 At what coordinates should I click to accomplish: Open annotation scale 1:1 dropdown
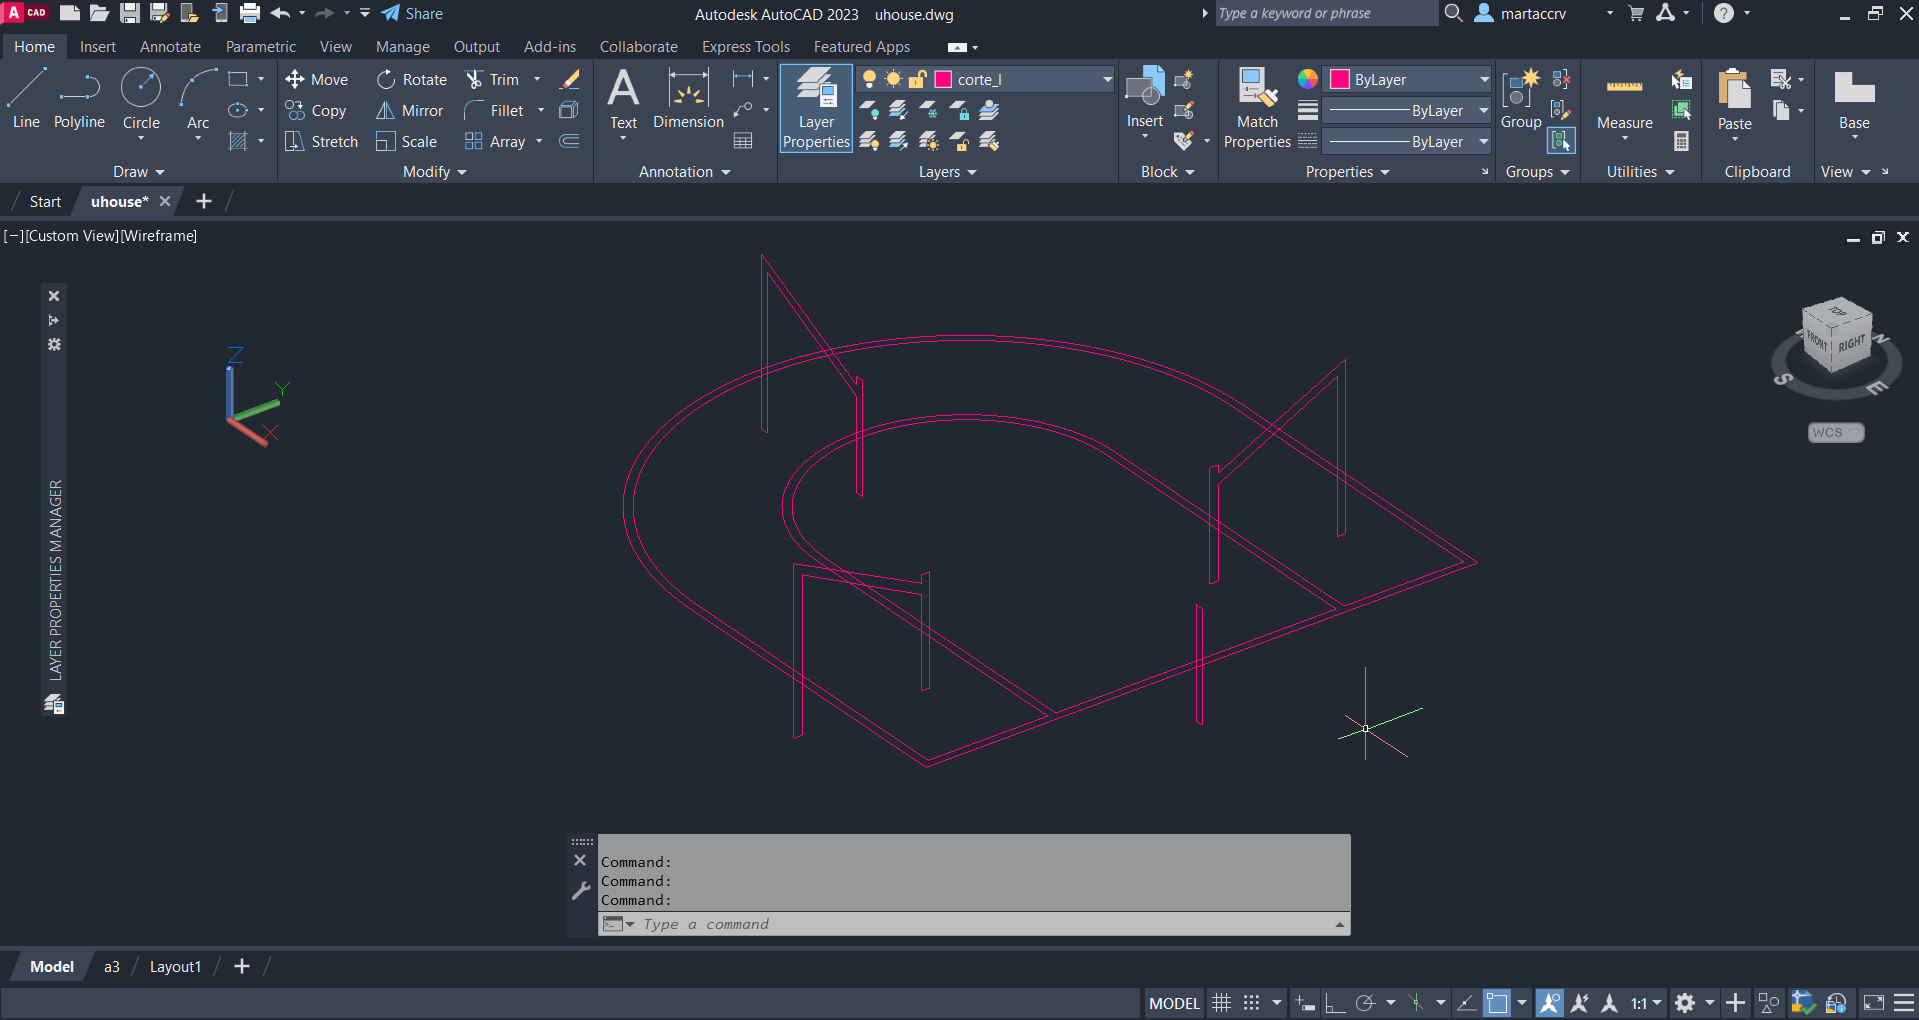[1646, 1003]
